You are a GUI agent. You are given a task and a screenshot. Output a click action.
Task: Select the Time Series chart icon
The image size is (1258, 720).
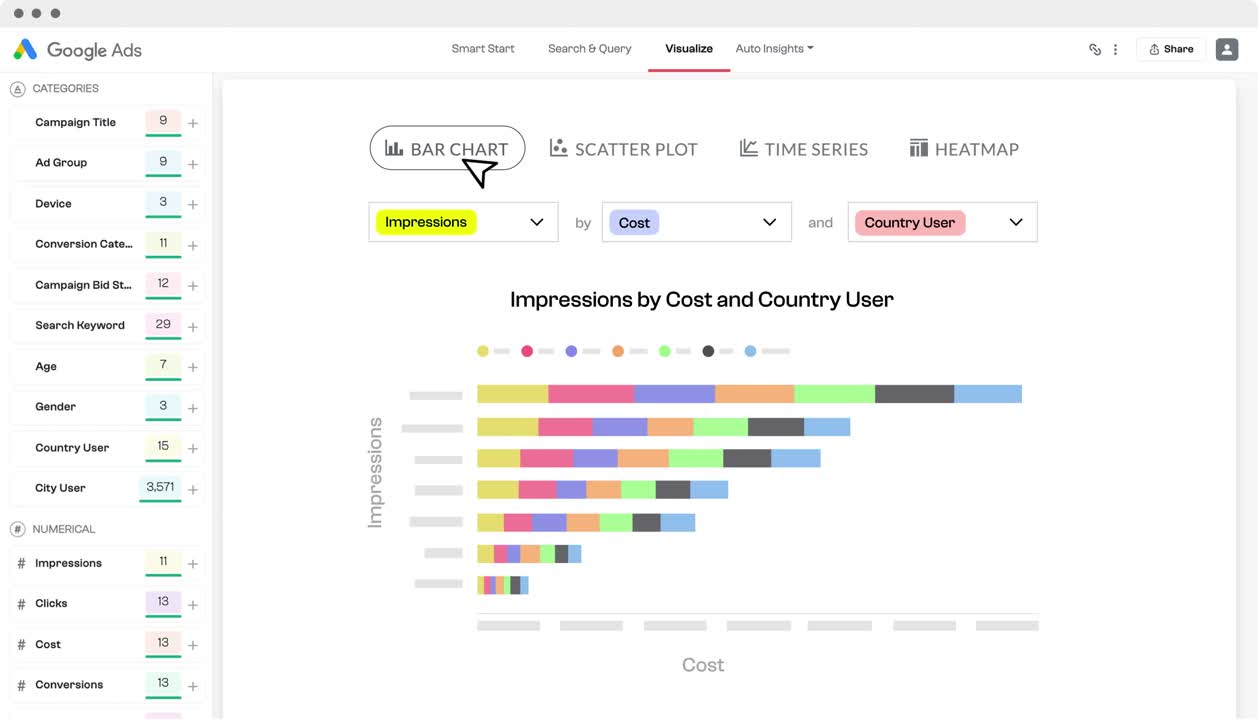747,147
